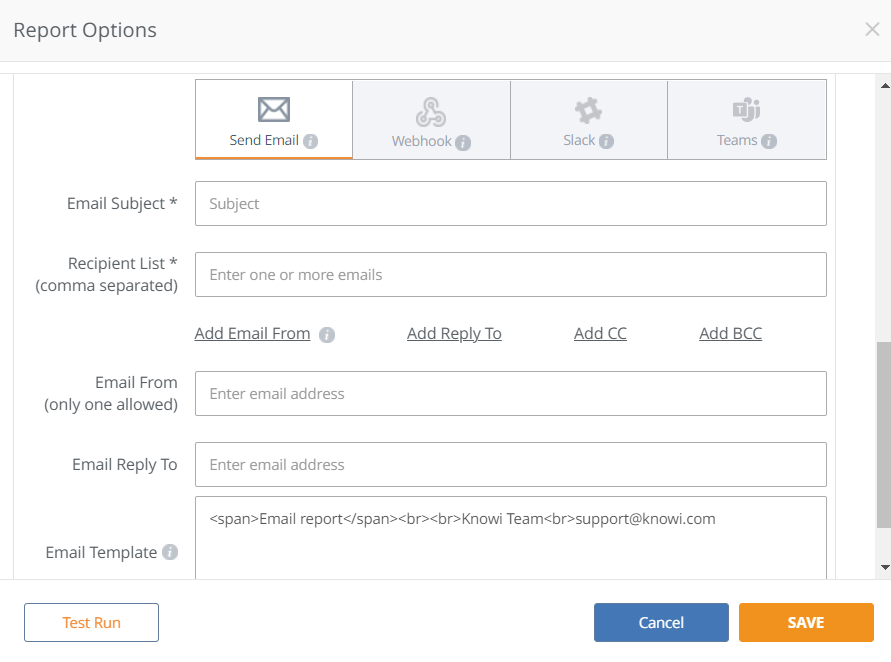Switch to the Slack tab label
This screenshot has height=662, width=891.
click(579, 140)
